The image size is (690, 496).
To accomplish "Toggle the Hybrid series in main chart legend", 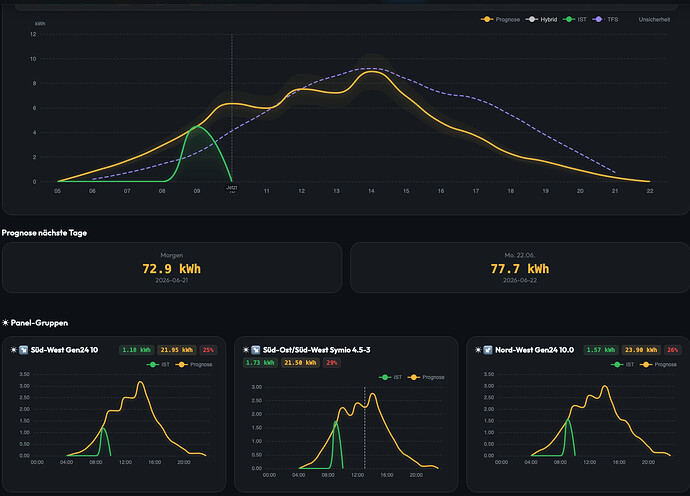I will coord(541,19).
